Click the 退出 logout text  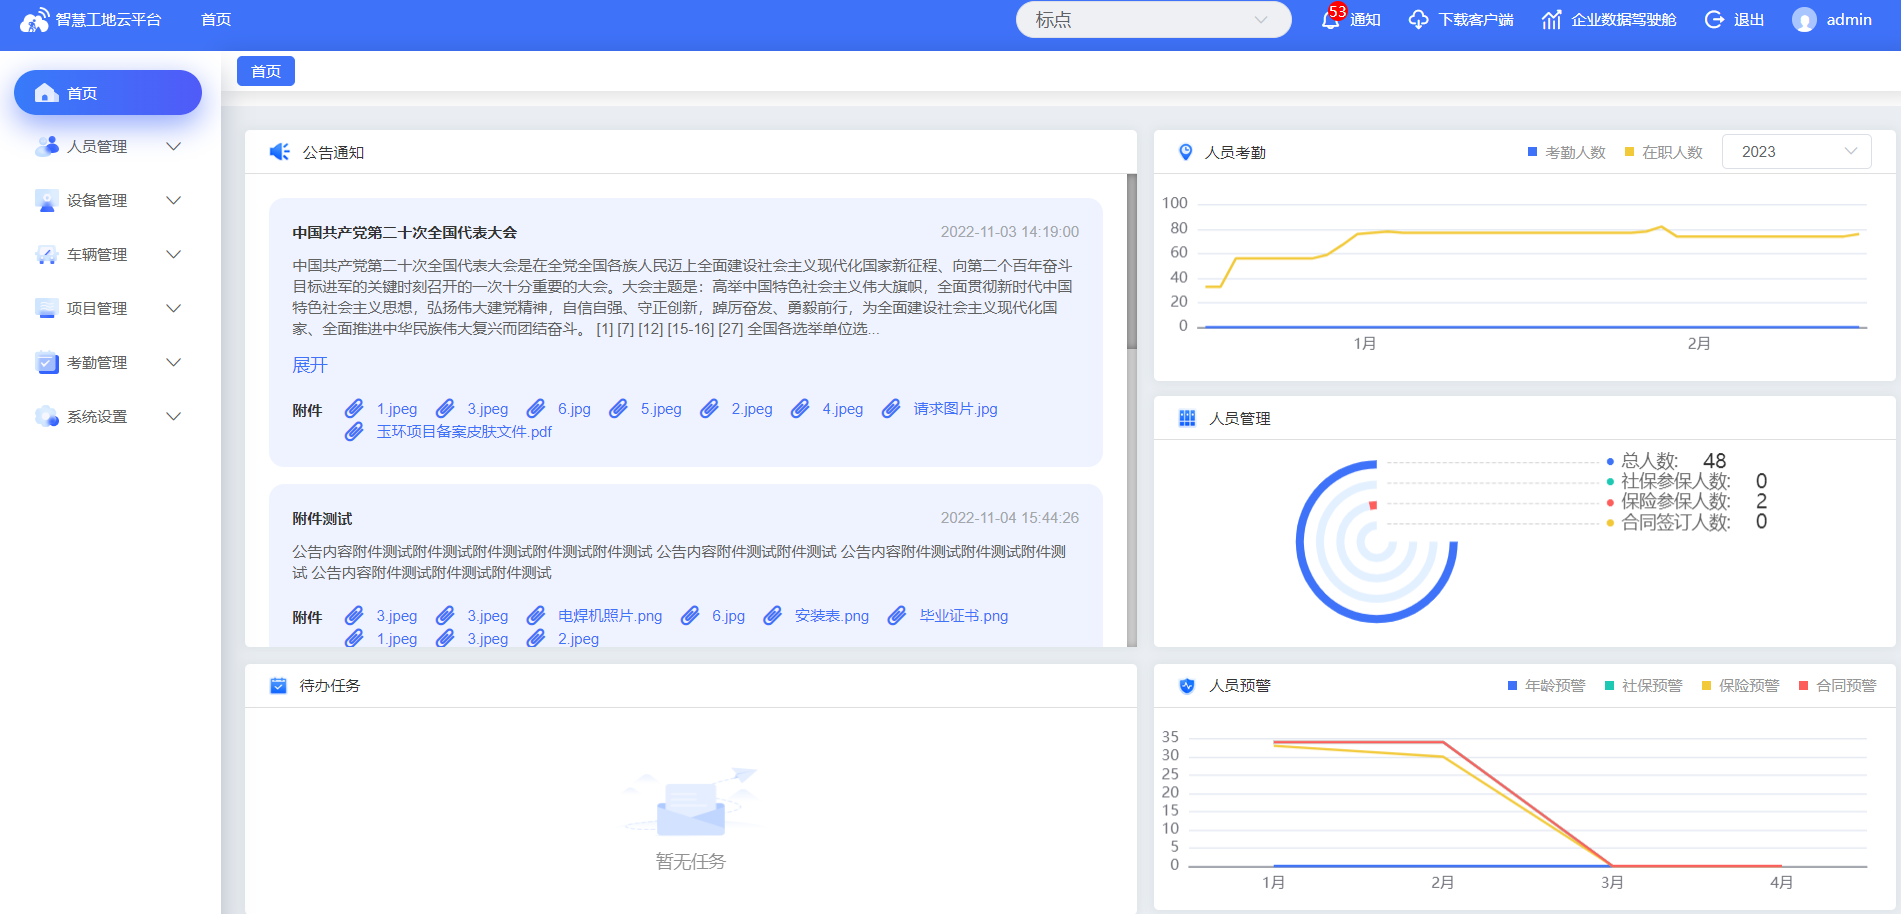(x=1748, y=20)
